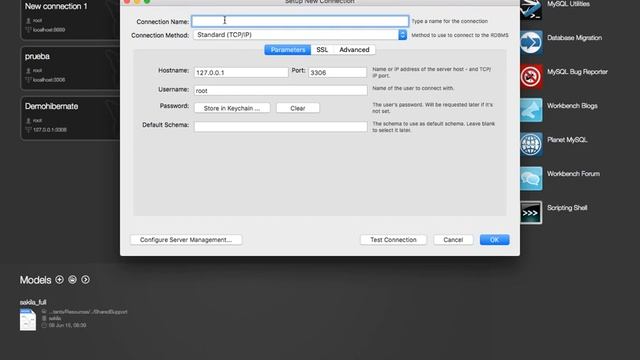Cancel the new connection dialog
This screenshot has width=640, height=360.
click(453, 240)
